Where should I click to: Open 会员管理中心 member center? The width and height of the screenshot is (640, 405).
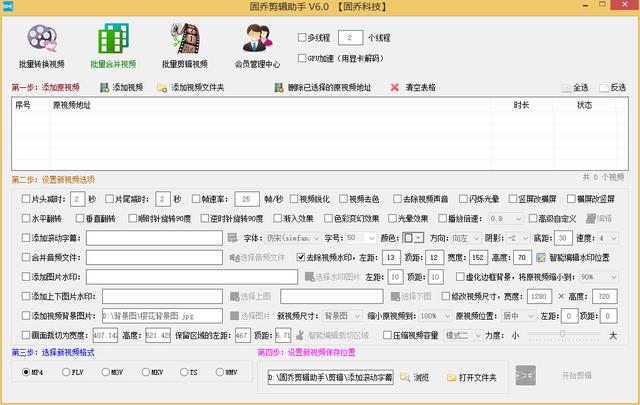(256, 44)
